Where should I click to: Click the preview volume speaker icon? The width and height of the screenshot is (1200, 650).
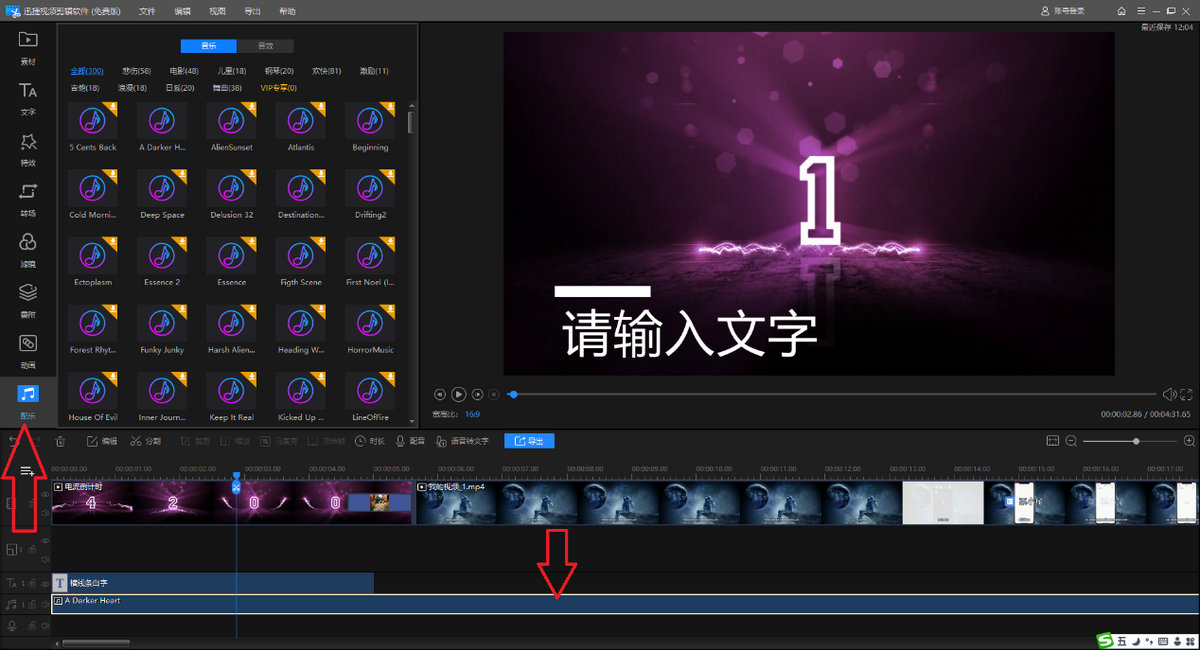click(1169, 394)
